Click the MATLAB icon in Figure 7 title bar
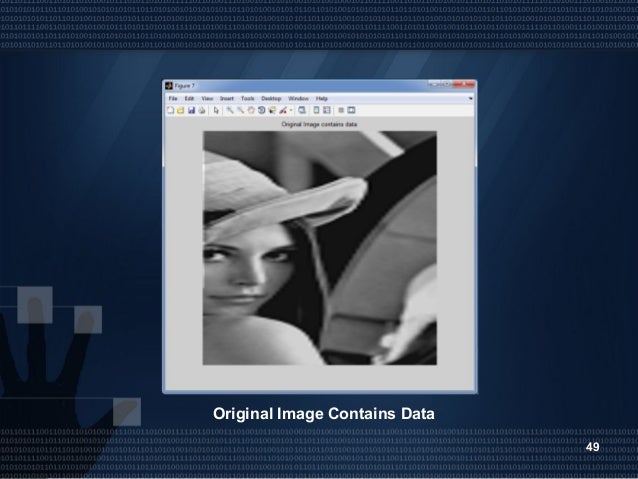Image resolution: width=638 pixels, height=479 pixels. click(169, 86)
